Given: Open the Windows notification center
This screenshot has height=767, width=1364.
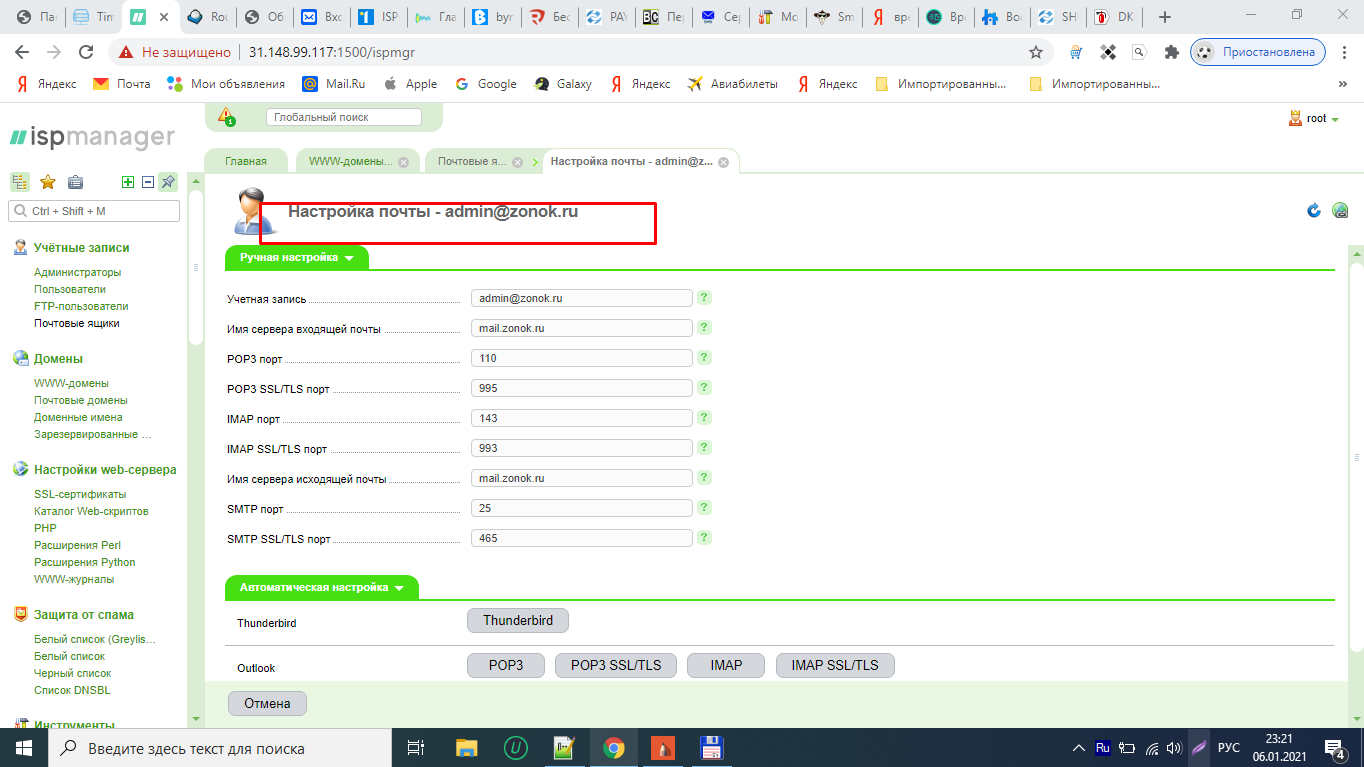Looking at the screenshot, I should pyautogui.click(x=1335, y=748).
